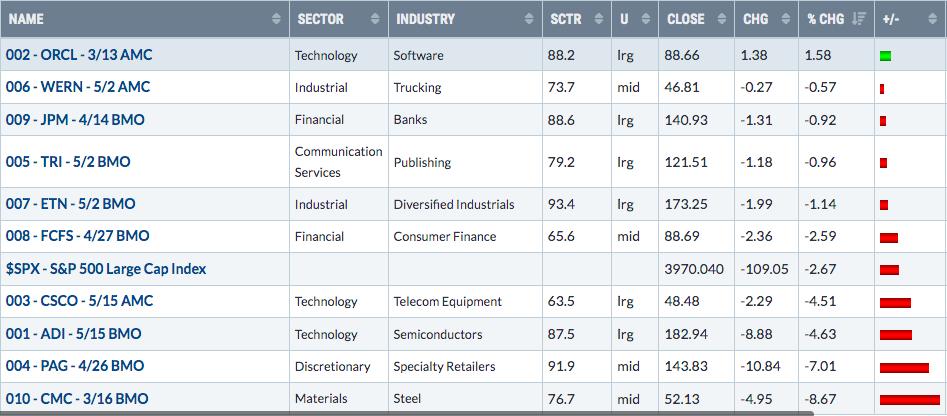Sort table by INDUSTRY arrows icon
The width and height of the screenshot is (947, 416).
tap(529, 19)
